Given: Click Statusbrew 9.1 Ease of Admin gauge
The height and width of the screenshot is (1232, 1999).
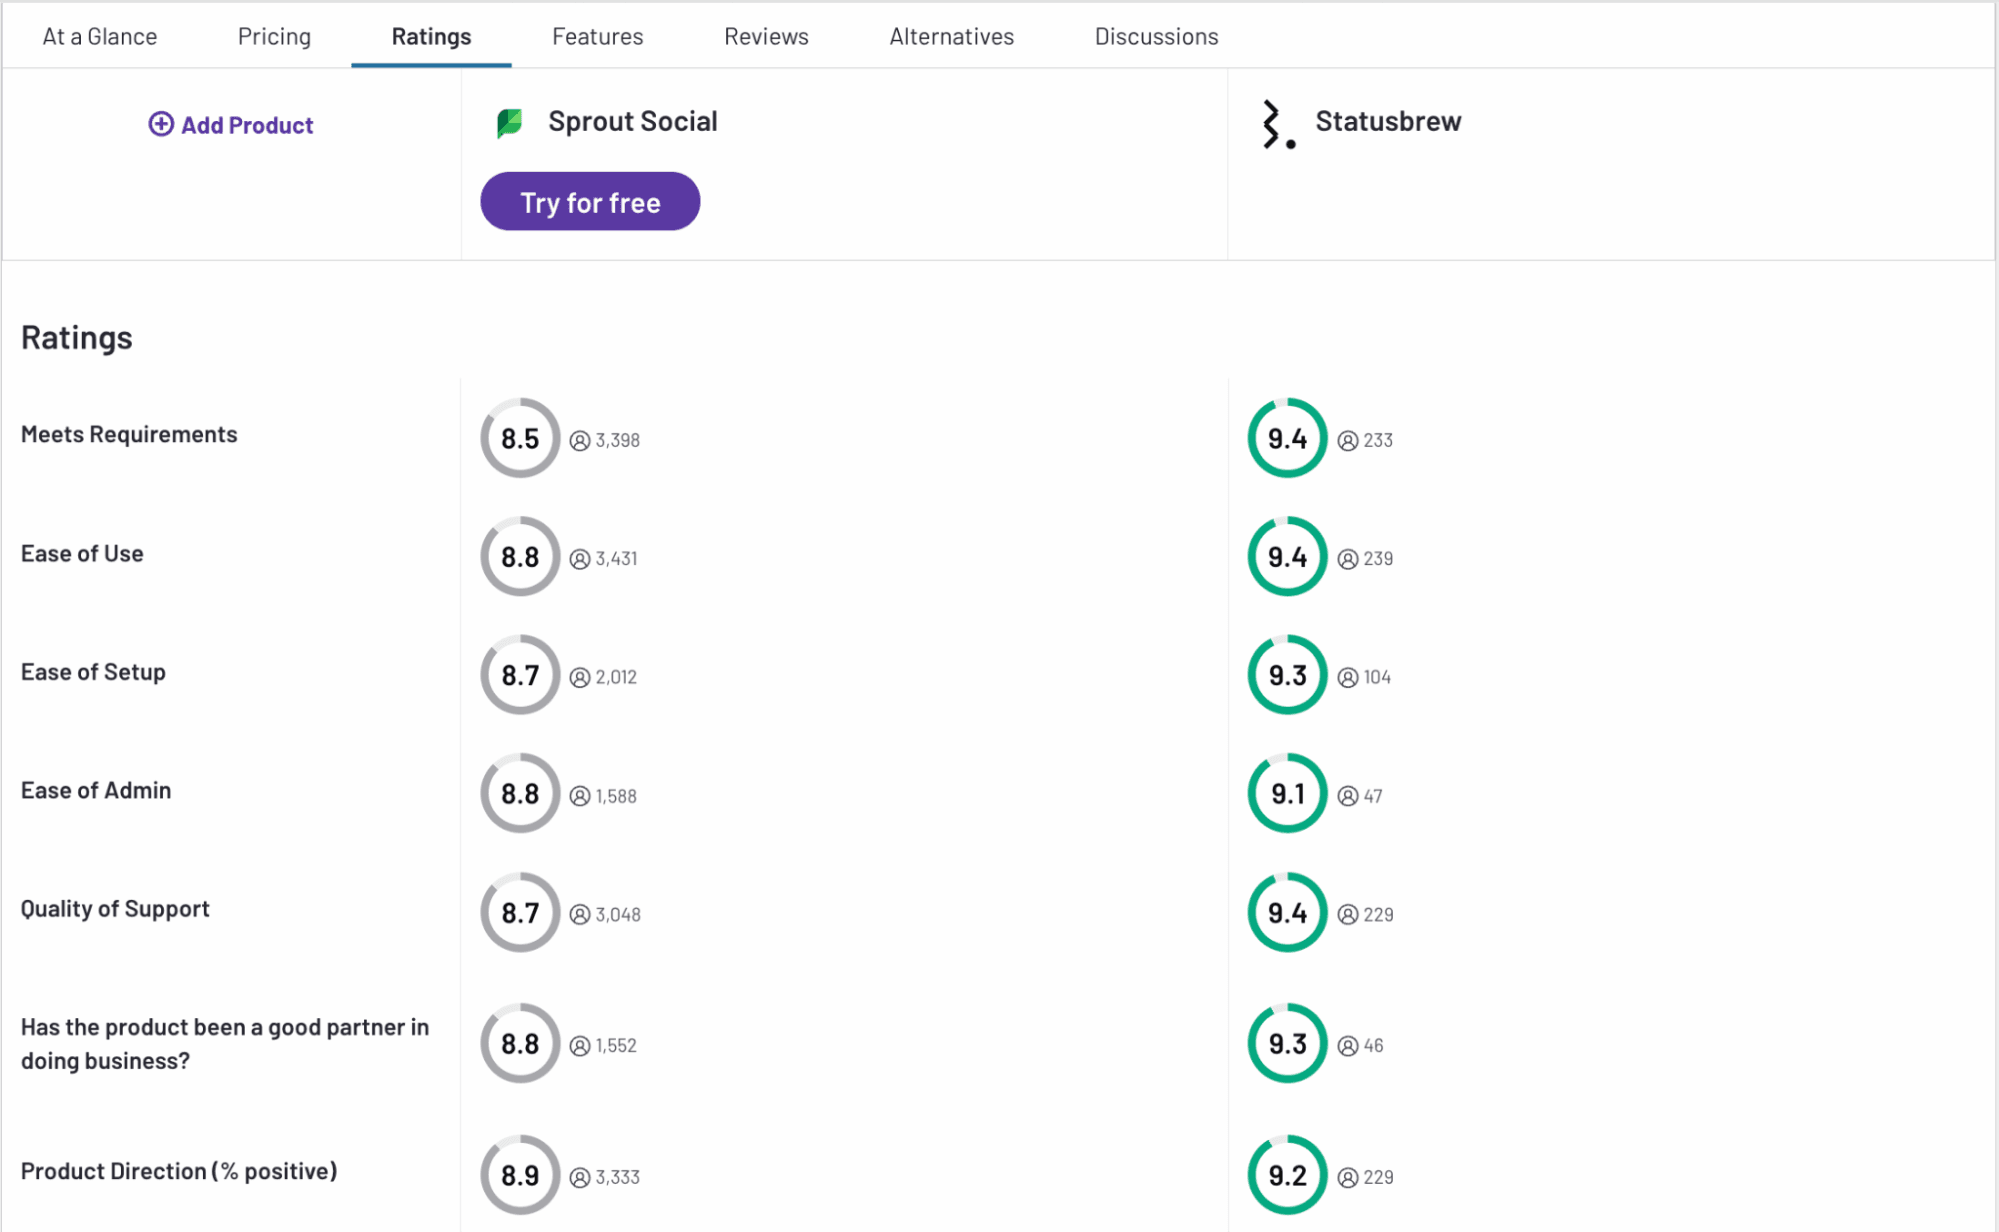Looking at the screenshot, I should point(1287,793).
